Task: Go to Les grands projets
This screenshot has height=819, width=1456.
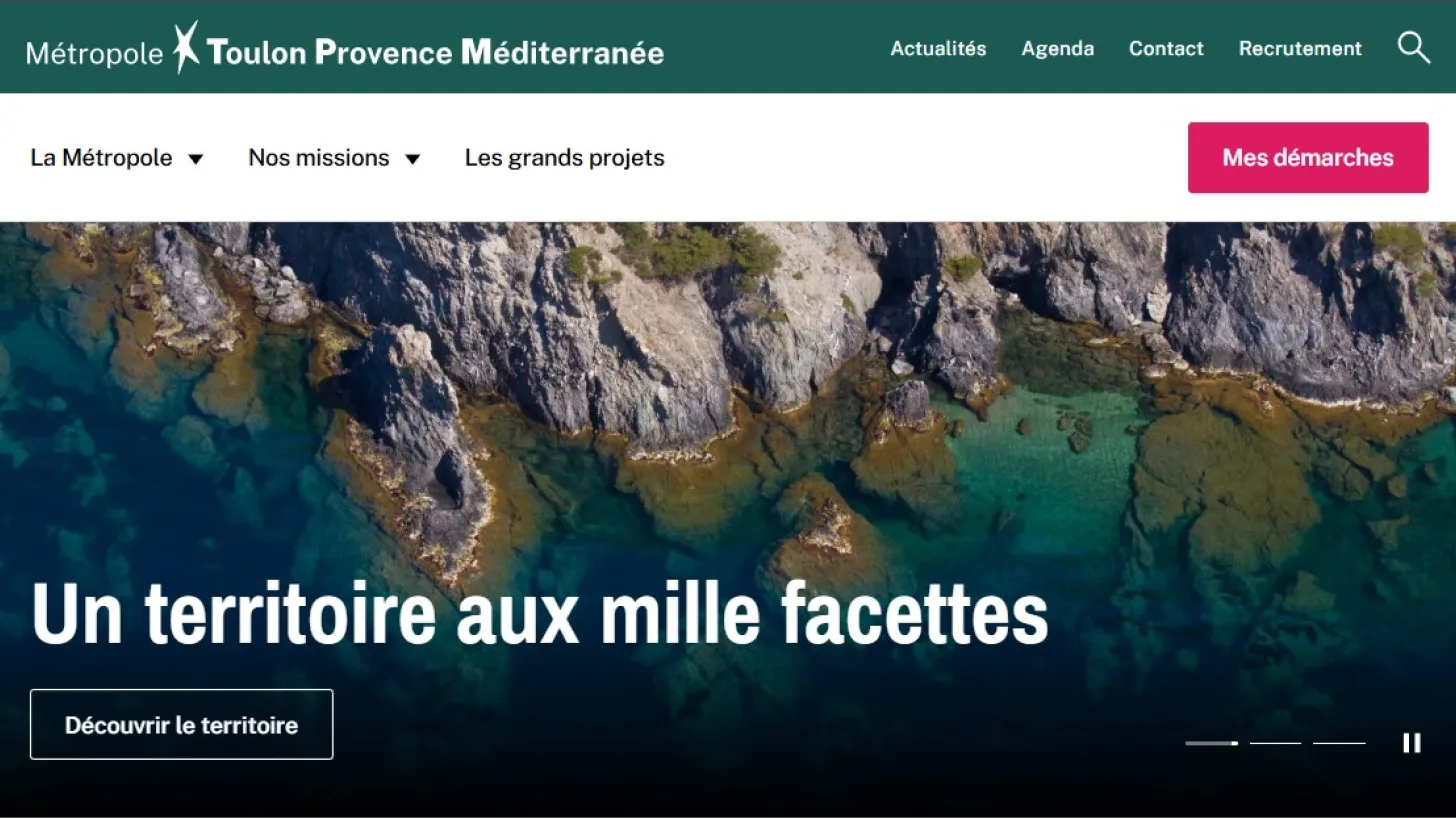Action: click(x=564, y=158)
